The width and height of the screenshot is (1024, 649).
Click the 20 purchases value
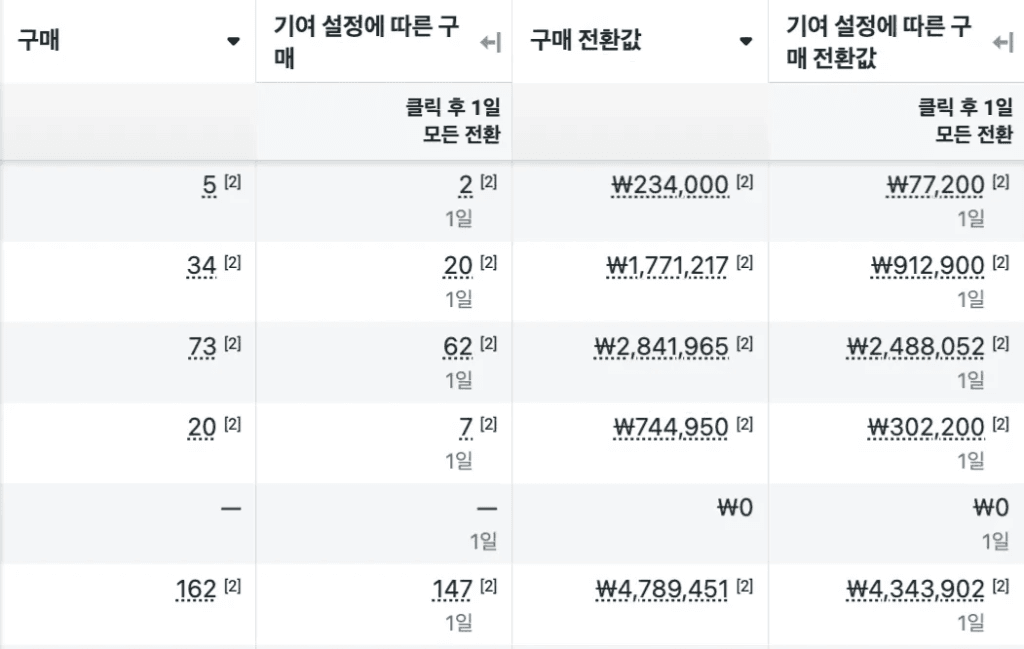coord(201,428)
